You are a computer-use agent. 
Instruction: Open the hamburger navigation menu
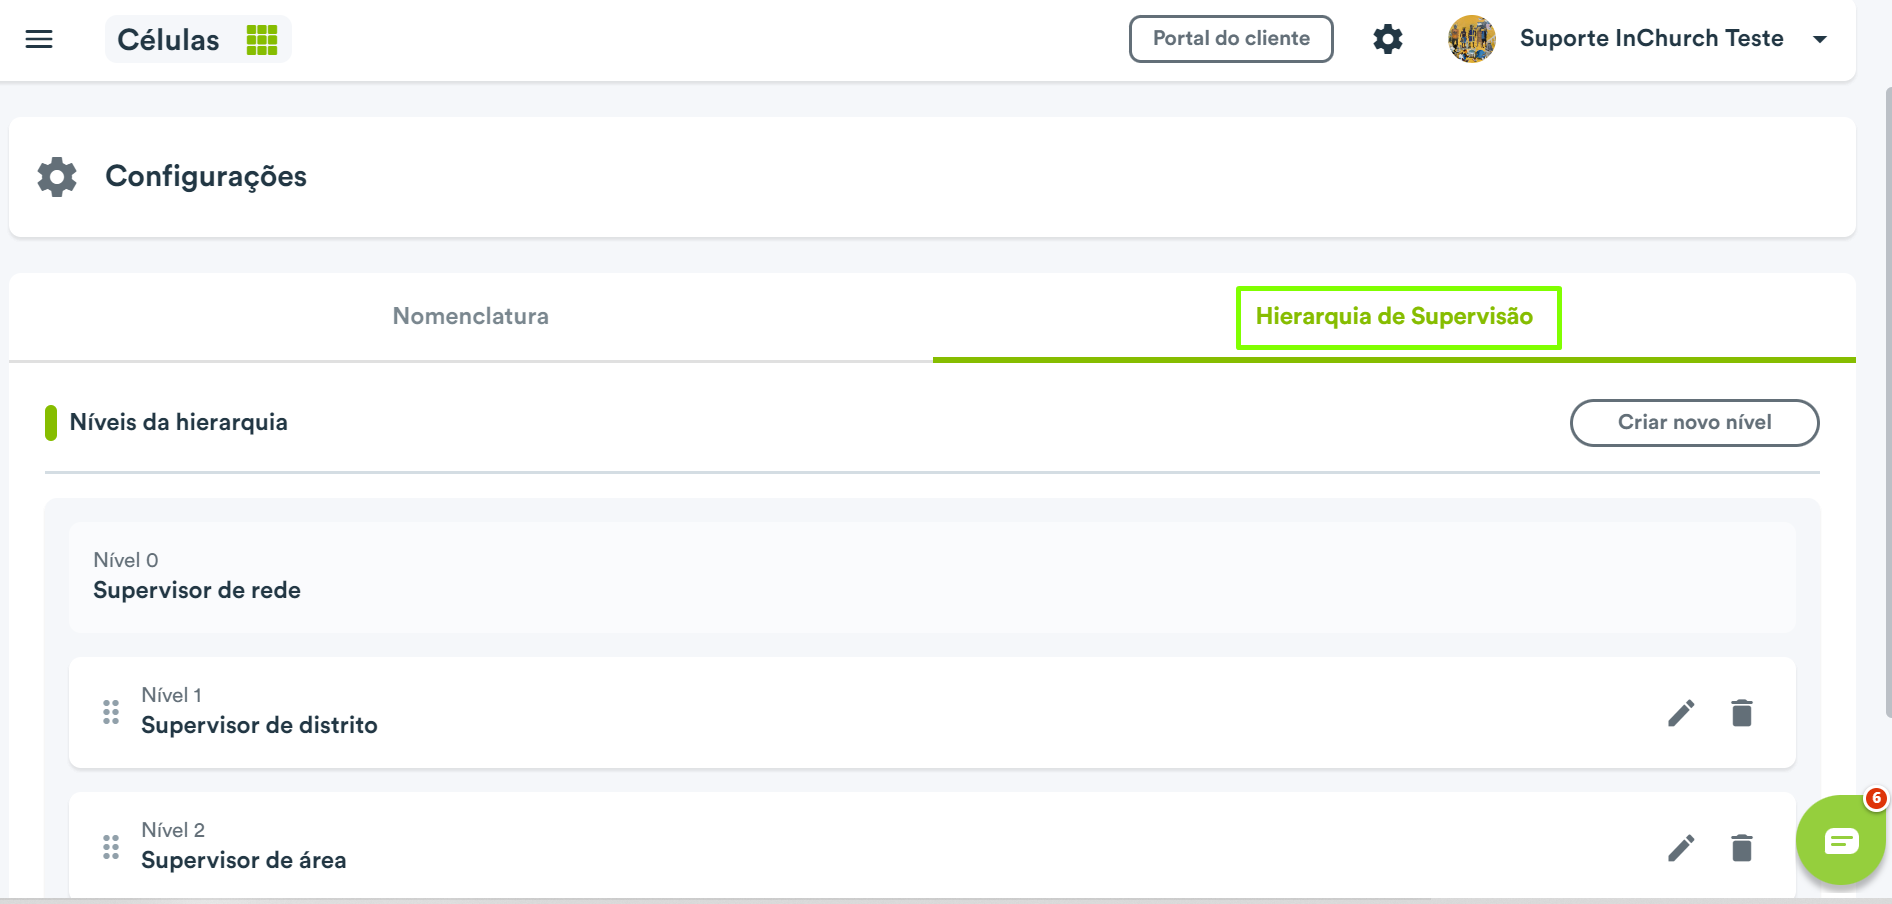pyautogui.click(x=39, y=39)
